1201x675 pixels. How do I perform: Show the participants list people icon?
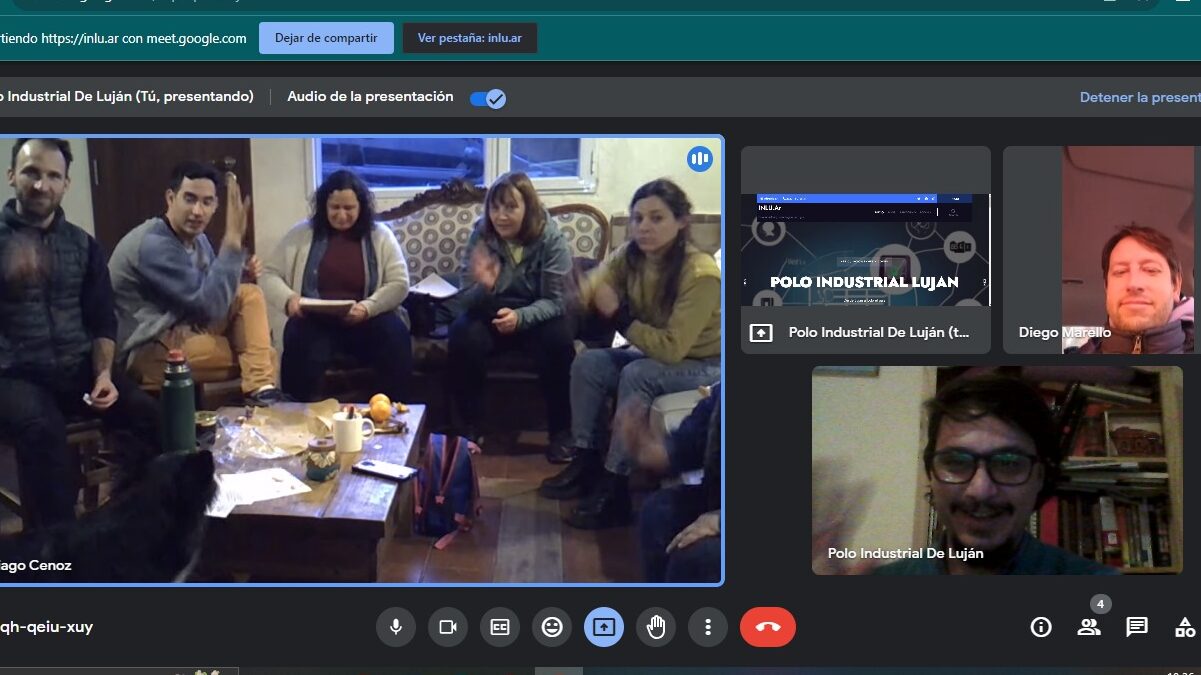(x=1089, y=627)
